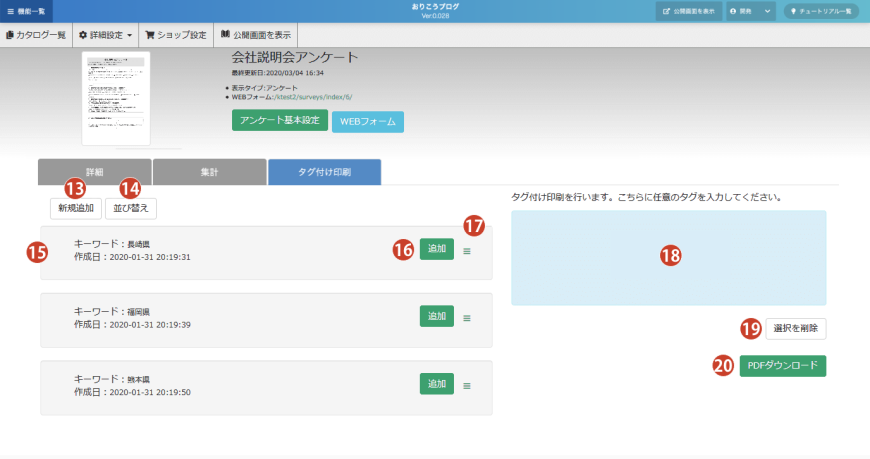Switch to the 集計 tab

[x=209, y=172]
